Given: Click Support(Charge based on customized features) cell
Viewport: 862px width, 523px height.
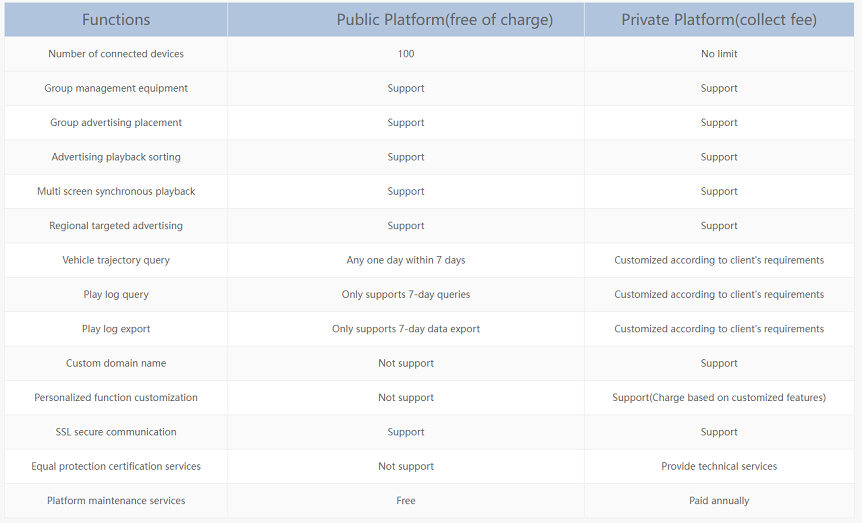Looking at the screenshot, I should tap(719, 398).
